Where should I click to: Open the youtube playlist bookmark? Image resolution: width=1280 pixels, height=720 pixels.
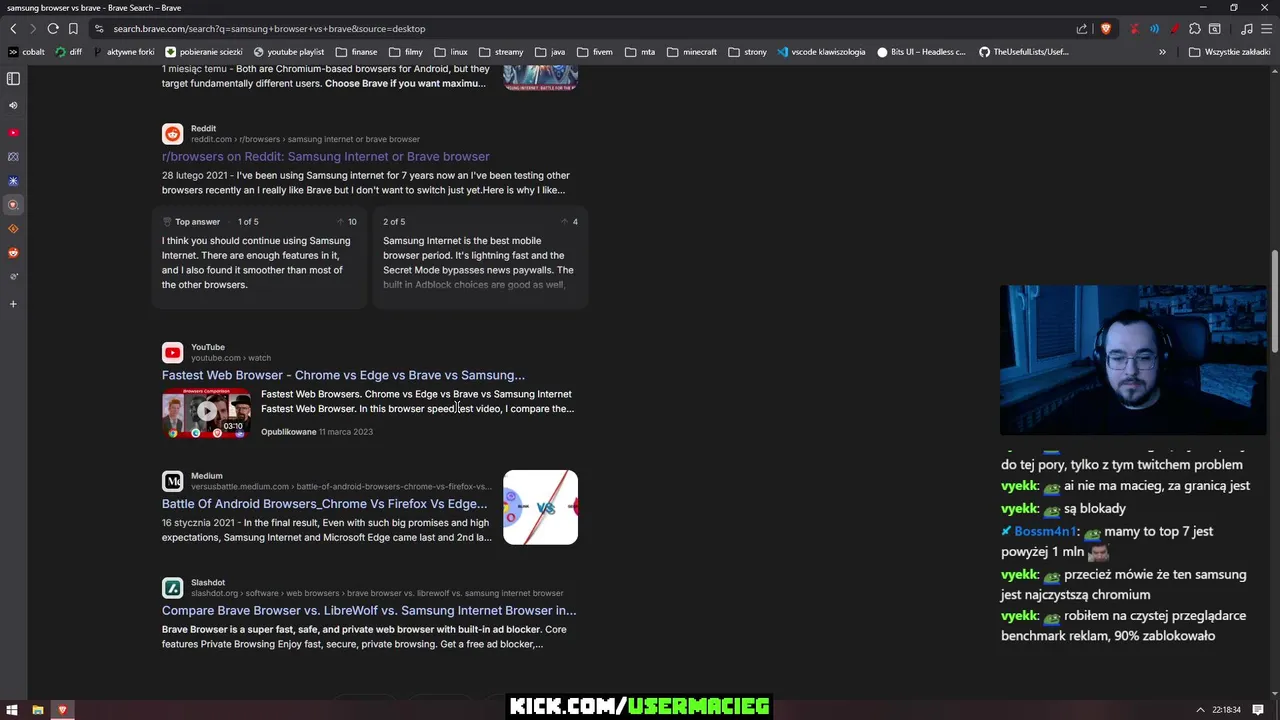click(289, 52)
